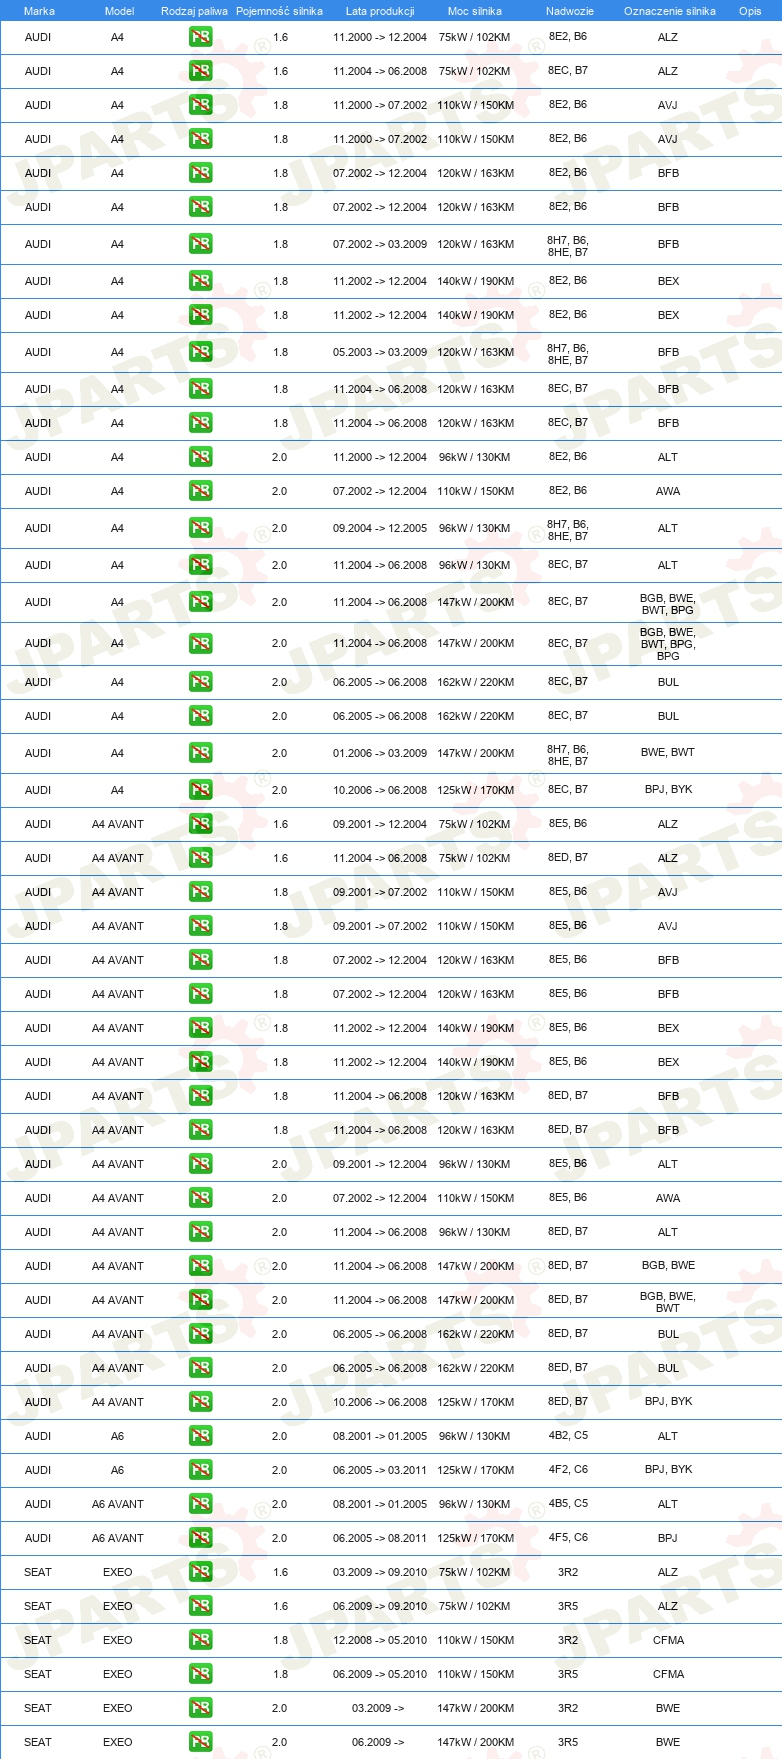Click fuel icon in A4 05.2003 -> 03.2009 row
Viewport: 782px width, 1759px height.
200,352
